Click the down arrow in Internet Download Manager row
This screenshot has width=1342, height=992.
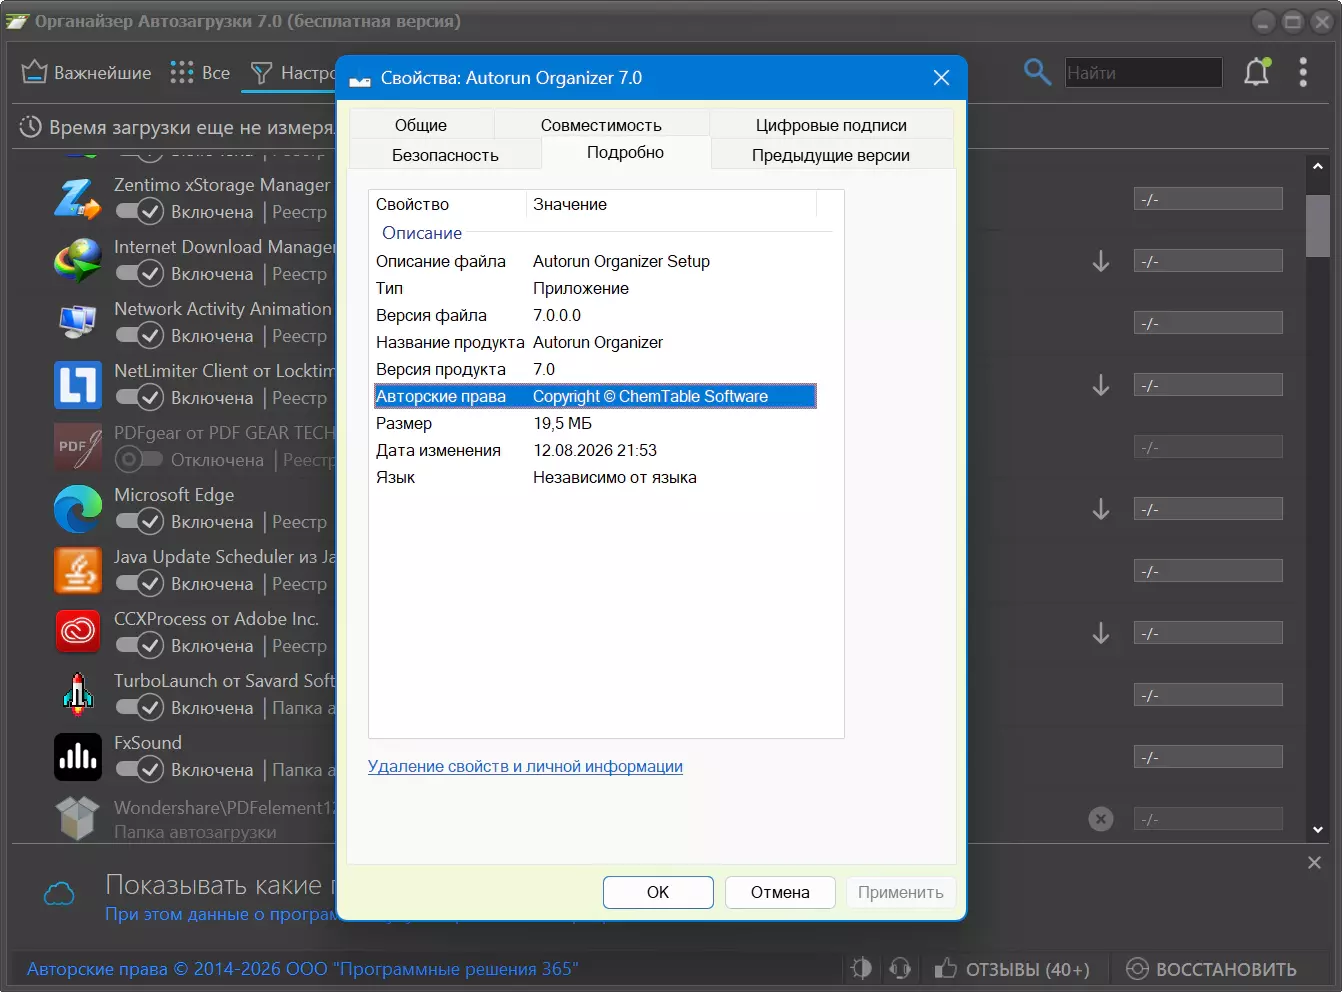(x=1100, y=261)
